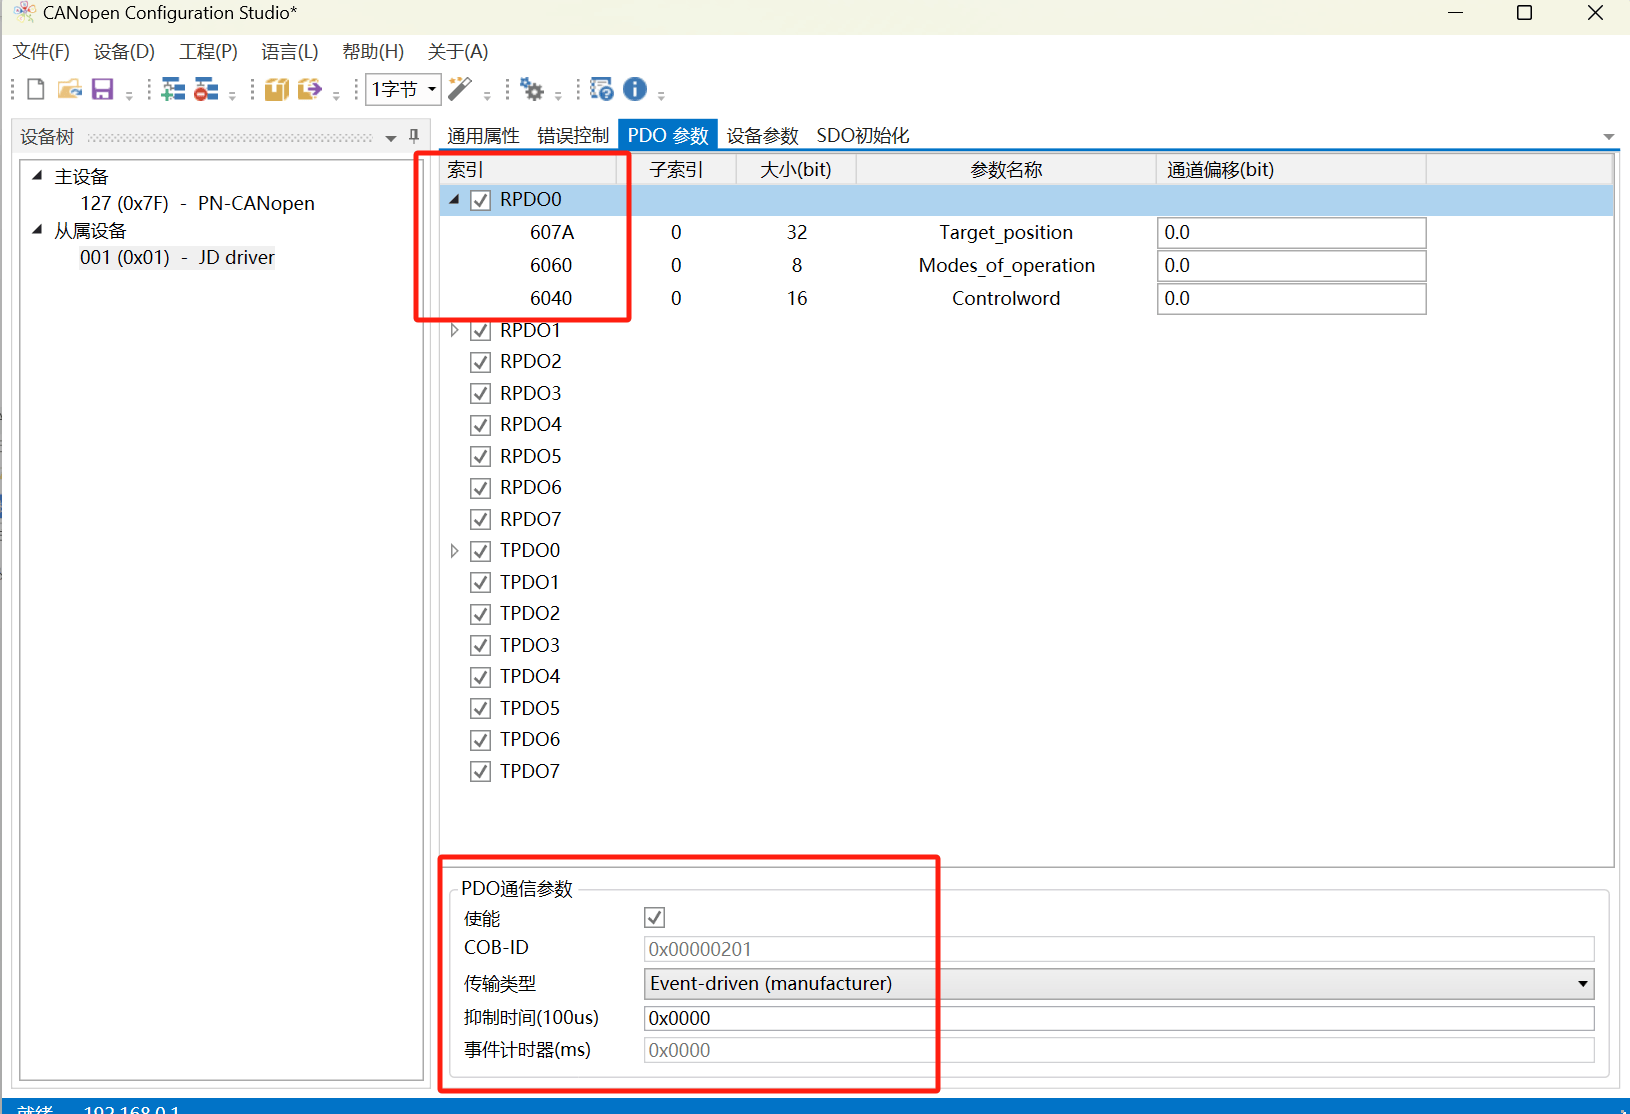The height and width of the screenshot is (1114, 1630).
Task: Open the 设备(D) menu
Action: point(124,52)
